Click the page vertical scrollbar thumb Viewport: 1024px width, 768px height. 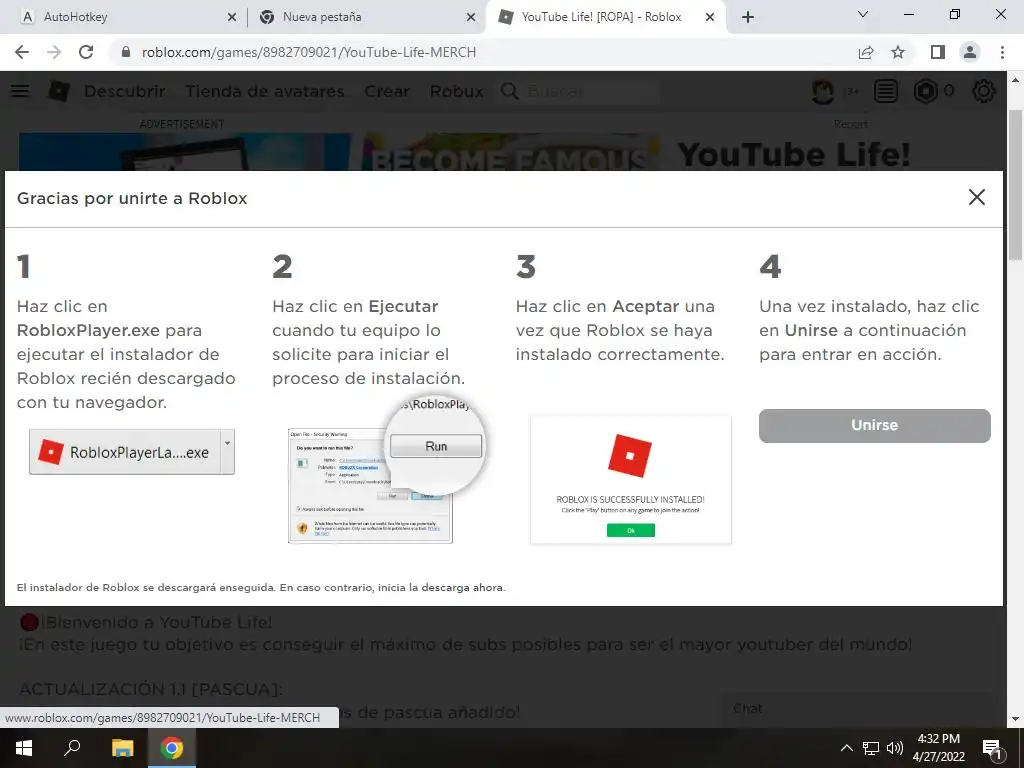pos(1015,185)
